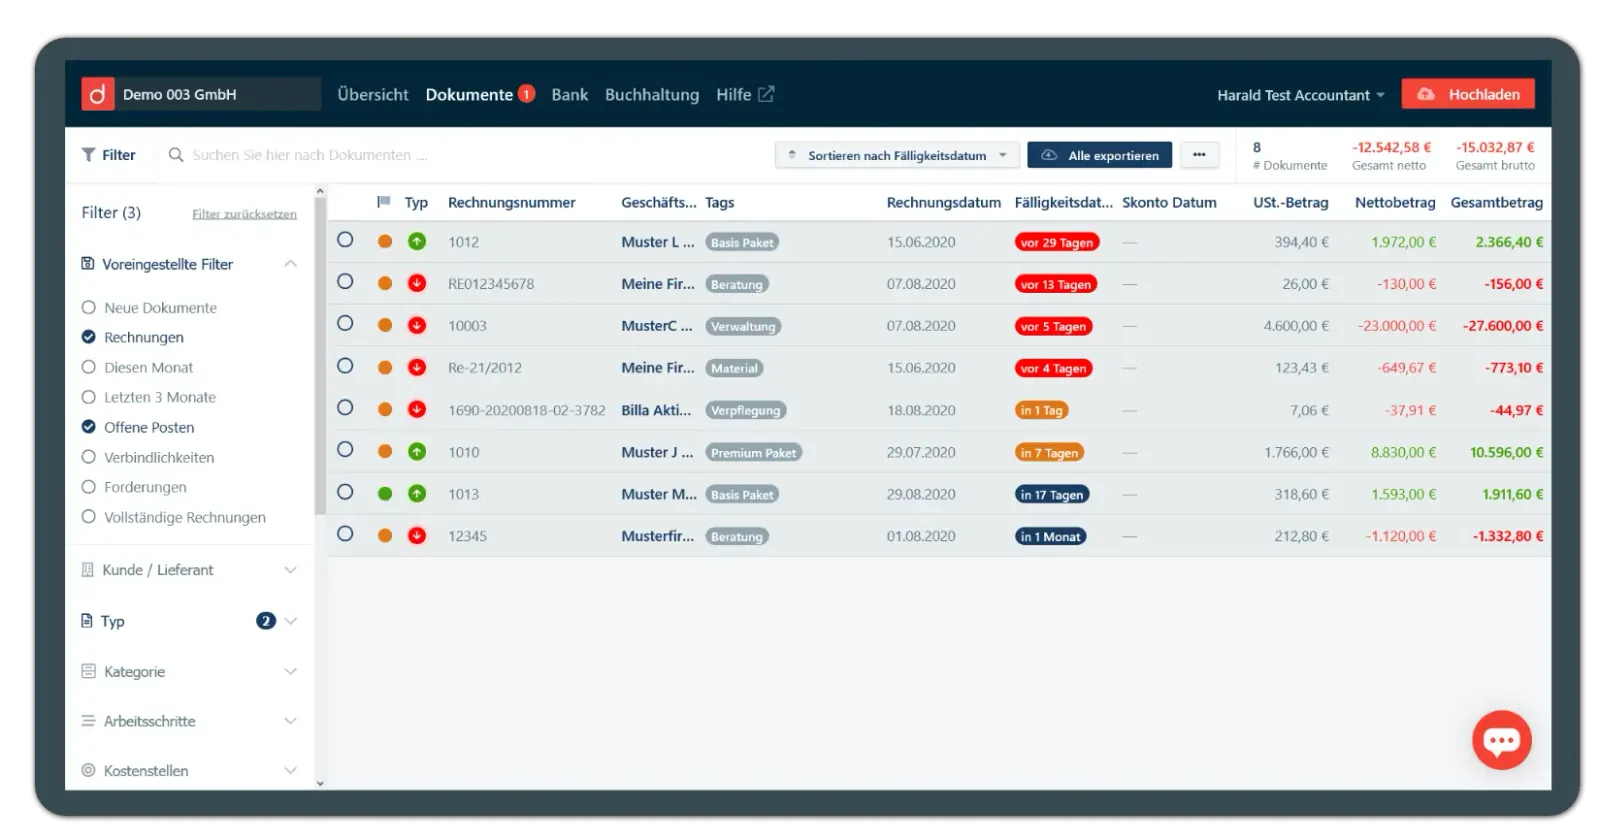Click the red company logo icon
Viewport: 1600px width, 839px height.
(x=97, y=94)
